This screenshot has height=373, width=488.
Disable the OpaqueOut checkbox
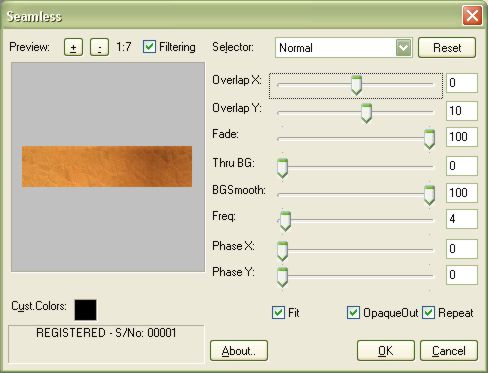click(353, 313)
